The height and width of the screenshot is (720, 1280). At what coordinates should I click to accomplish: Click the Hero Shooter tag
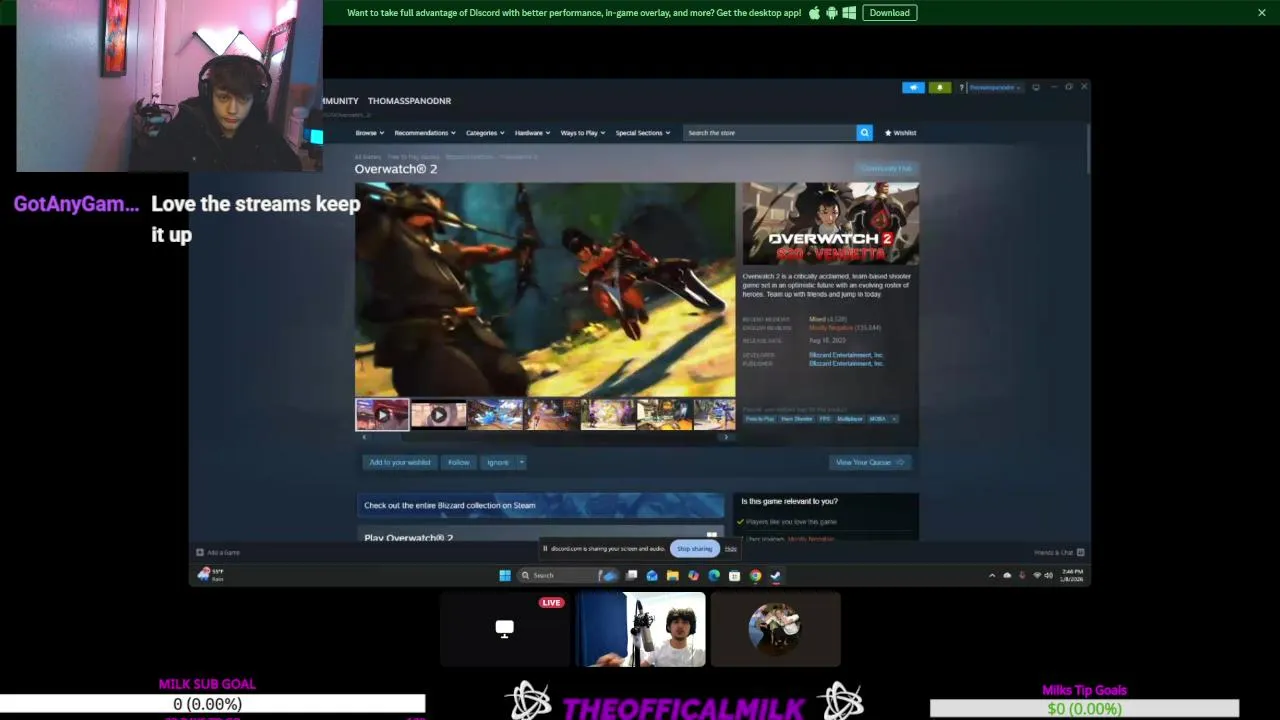pyautogui.click(x=797, y=419)
